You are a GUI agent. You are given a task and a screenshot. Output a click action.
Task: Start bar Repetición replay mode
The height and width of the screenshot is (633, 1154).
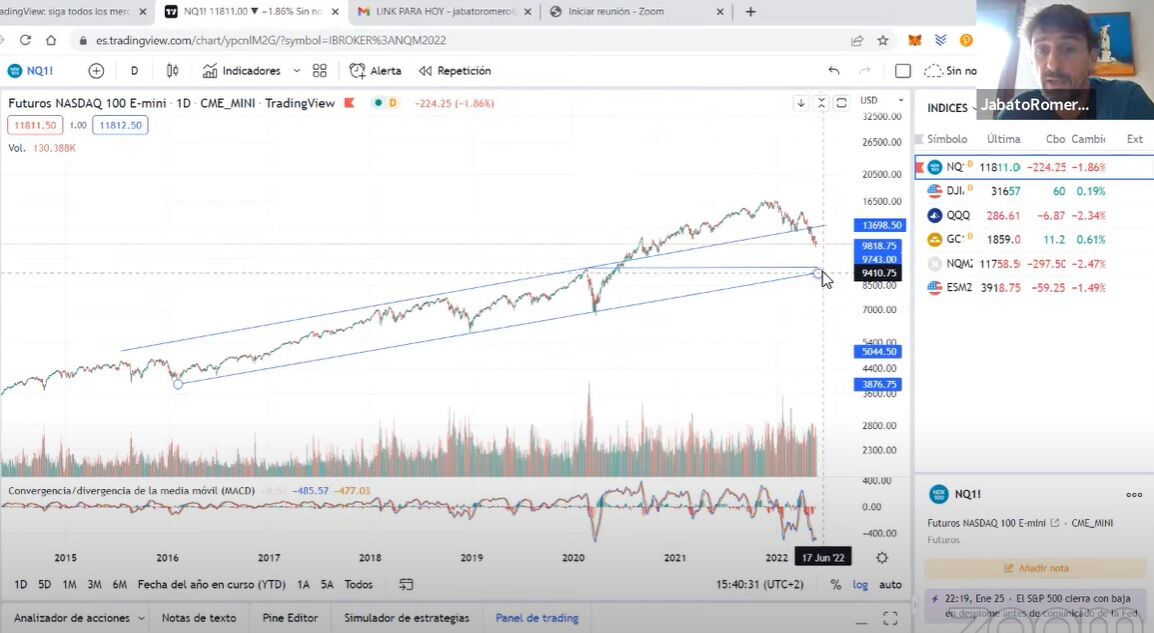click(454, 71)
